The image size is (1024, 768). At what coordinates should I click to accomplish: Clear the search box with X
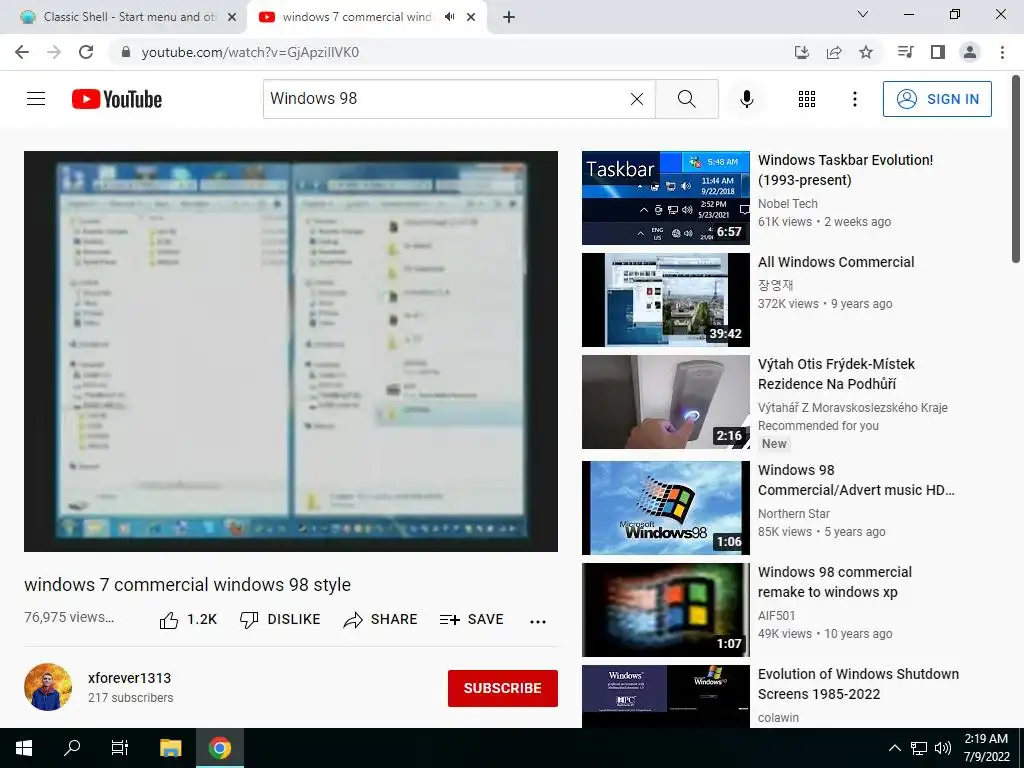[x=637, y=99]
